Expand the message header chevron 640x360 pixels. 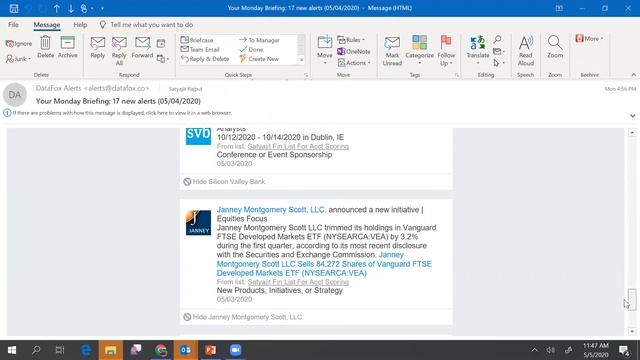[x=632, y=116]
